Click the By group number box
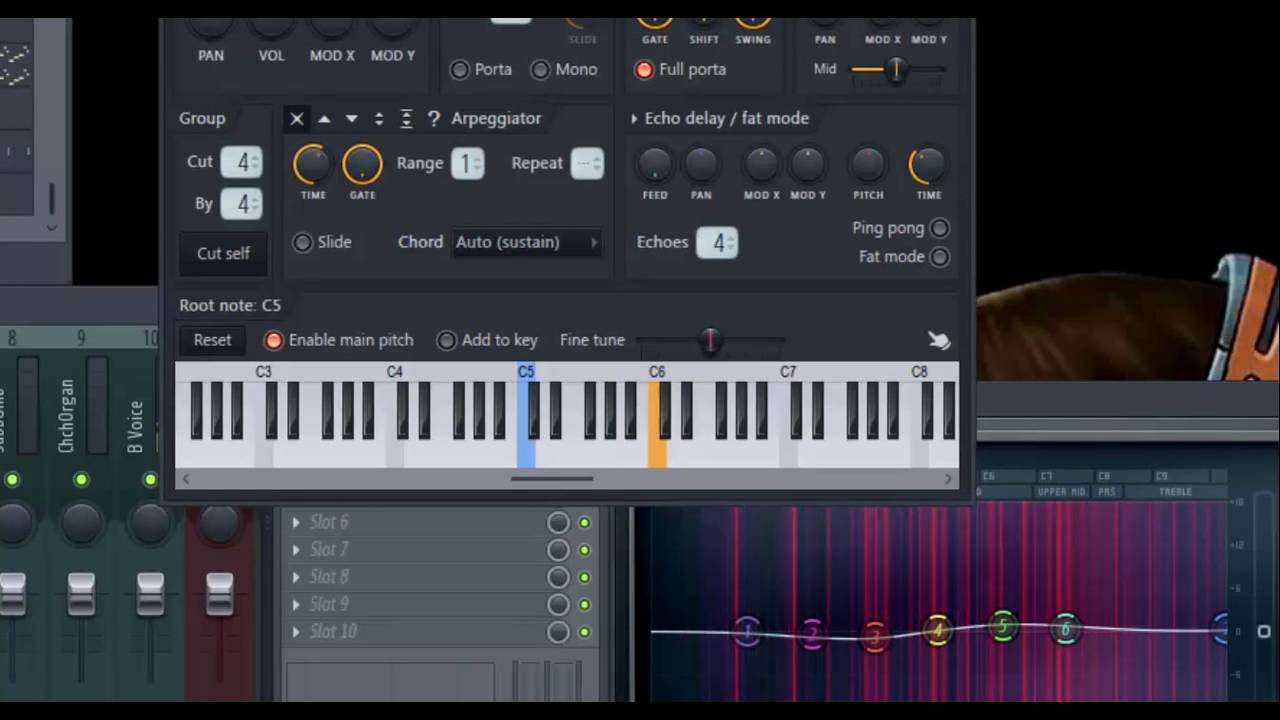 [241, 204]
